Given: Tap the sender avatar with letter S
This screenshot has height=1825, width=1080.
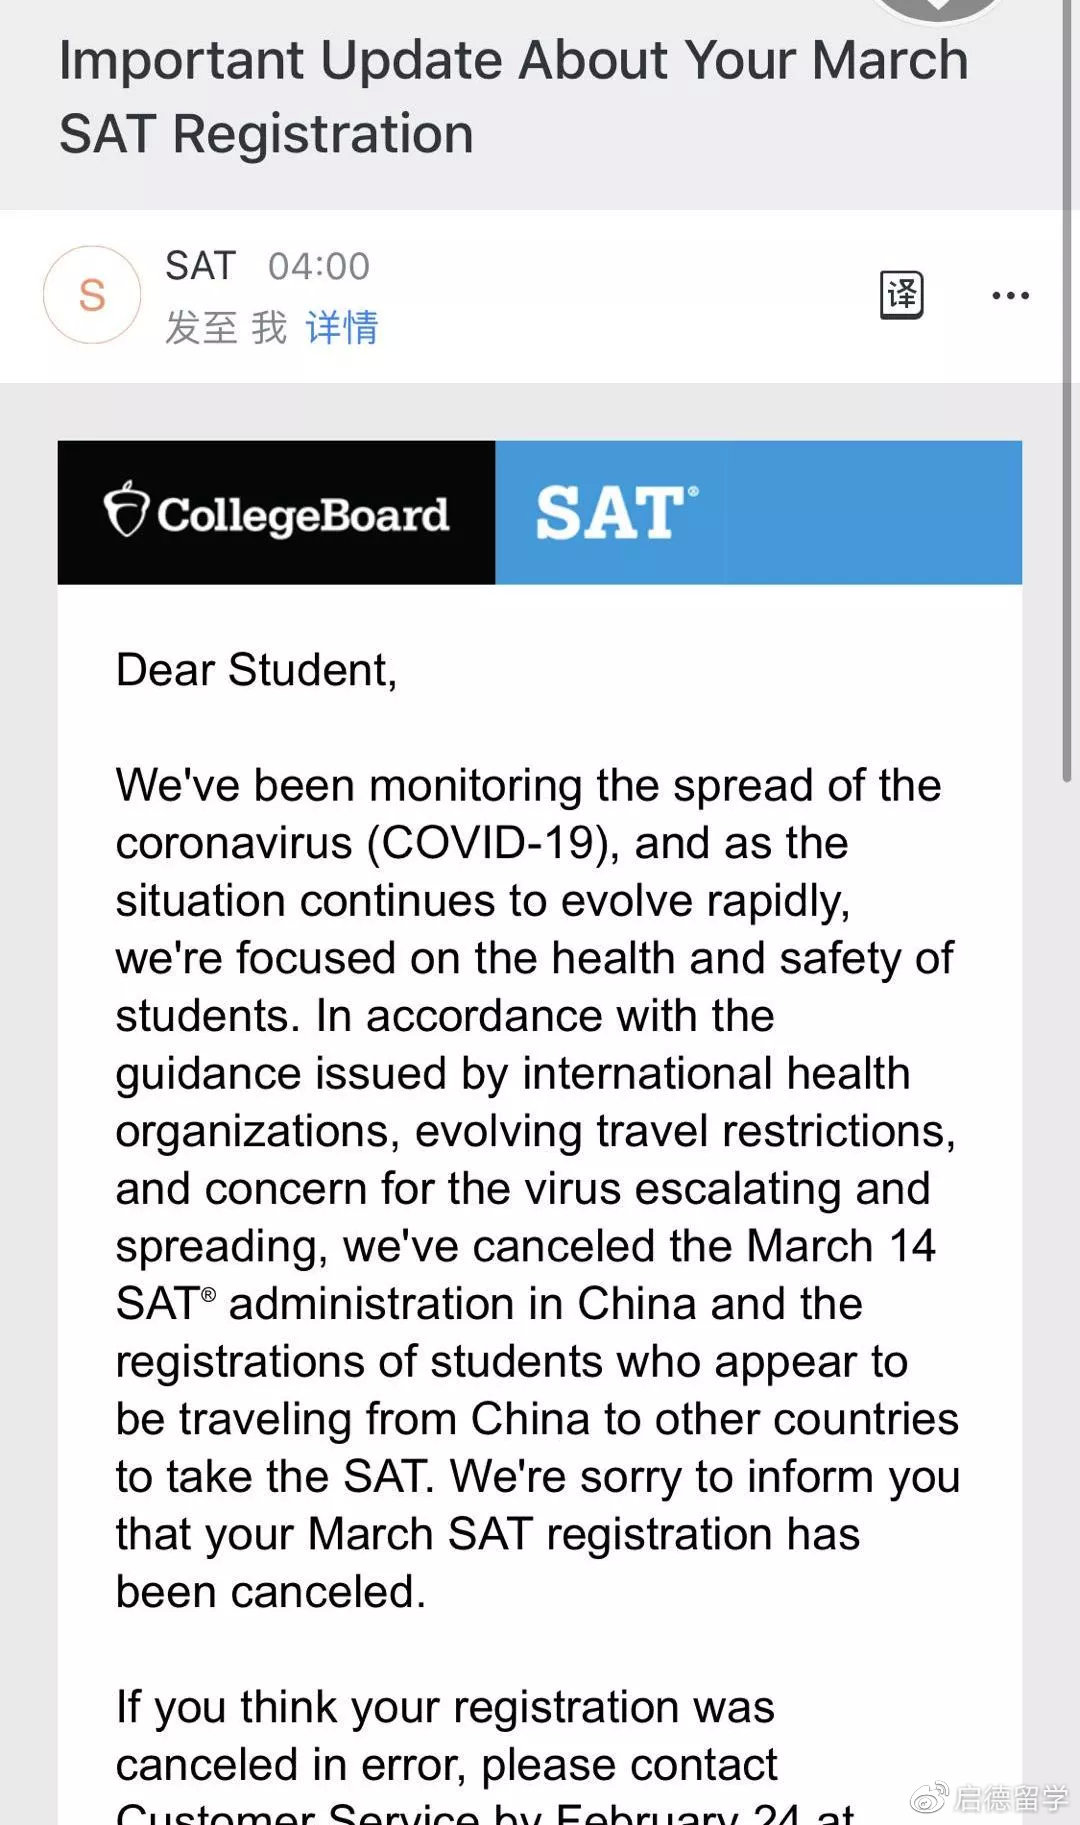Looking at the screenshot, I should click(x=92, y=295).
